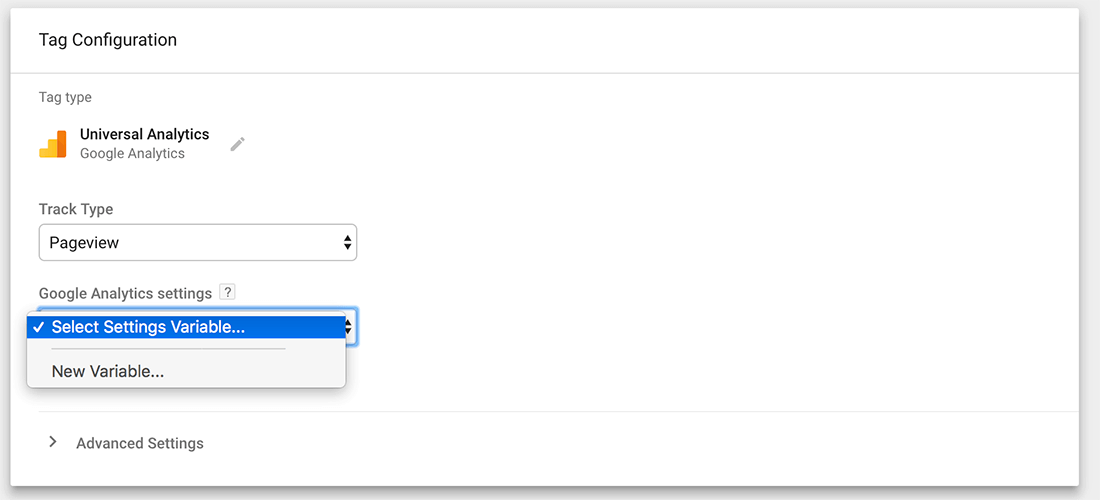Click the checkmark beside Select Settings Variable
The width and height of the screenshot is (1100, 500).
click(x=38, y=327)
